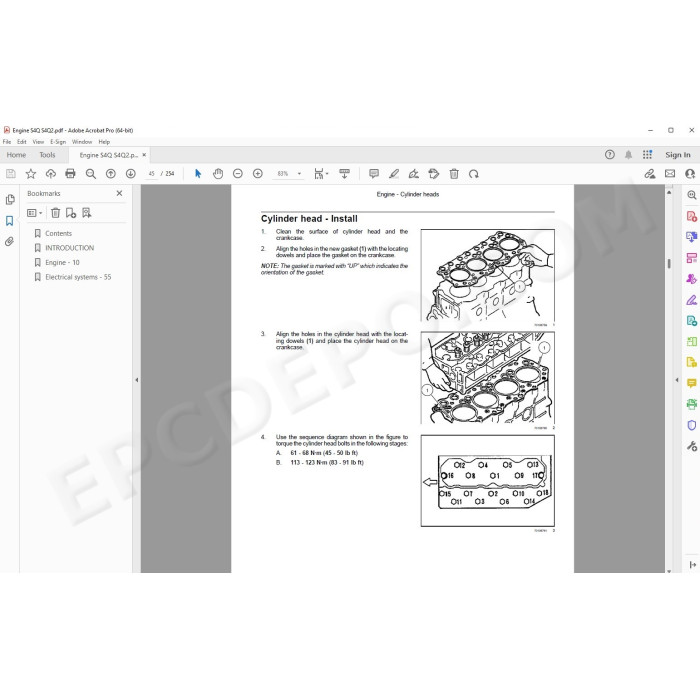This screenshot has width=700, height=700.
Task: Send file by email envelope icon
Action: [x=670, y=174]
